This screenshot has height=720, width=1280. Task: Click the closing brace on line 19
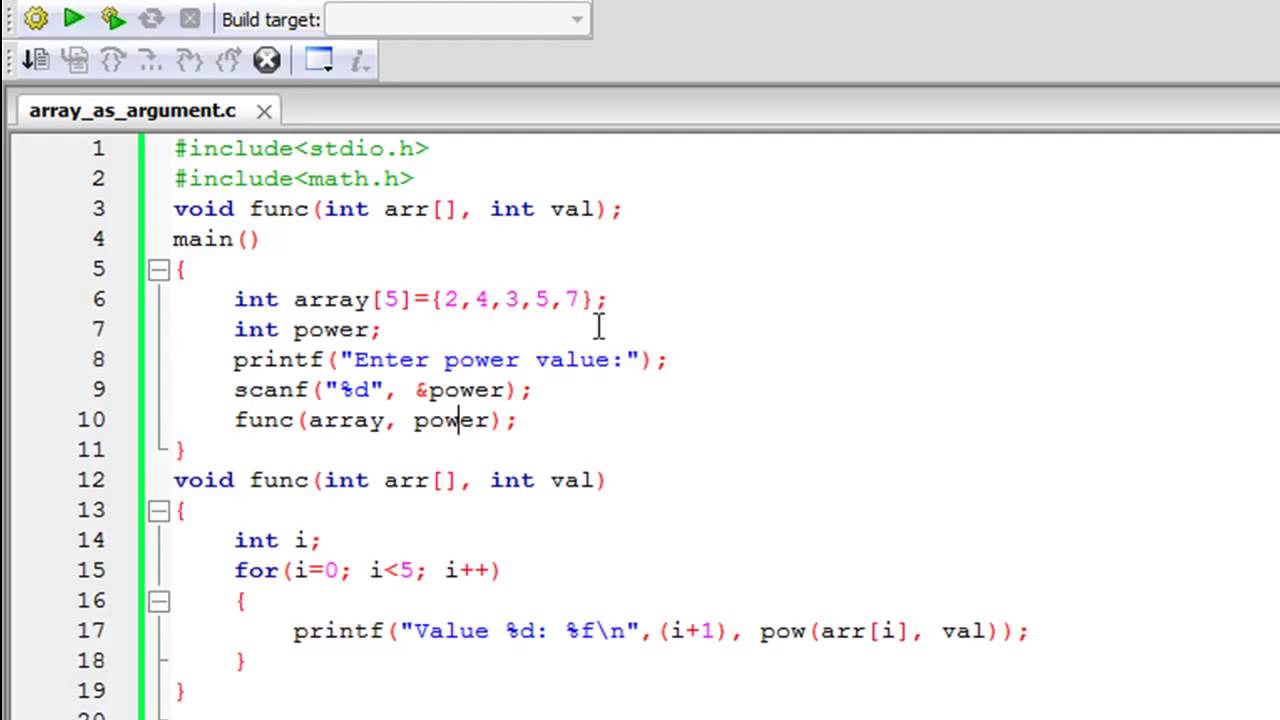180,691
